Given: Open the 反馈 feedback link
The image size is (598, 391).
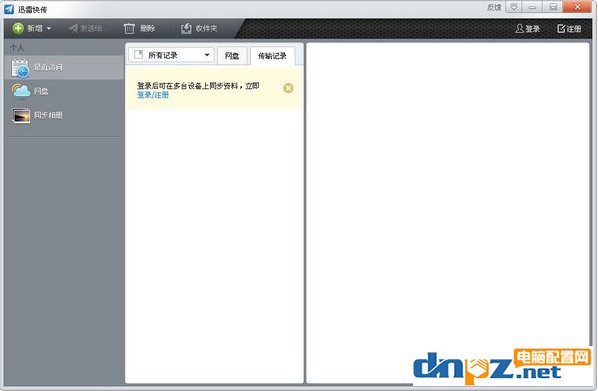Looking at the screenshot, I should click(x=494, y=7).
